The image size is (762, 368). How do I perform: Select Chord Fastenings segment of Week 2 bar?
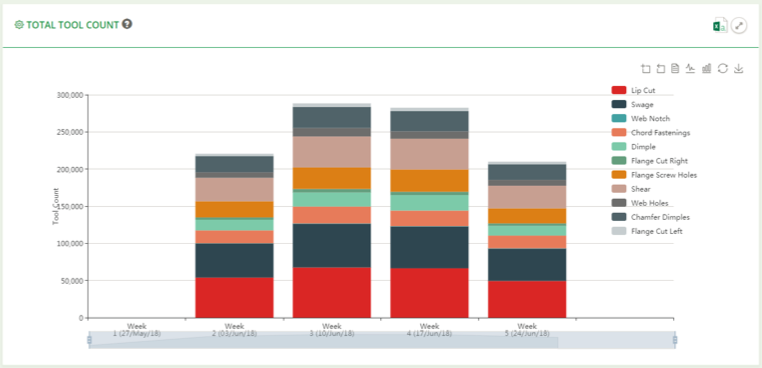pos(234,237)
